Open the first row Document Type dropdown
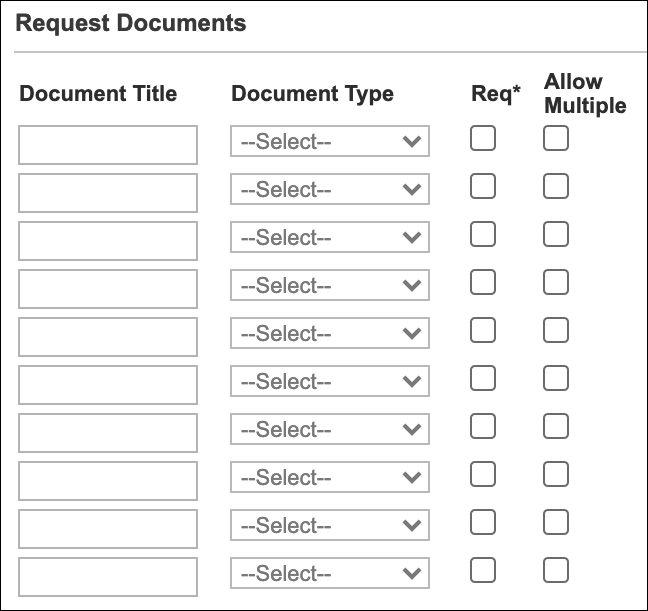 [x=330, y=142]
